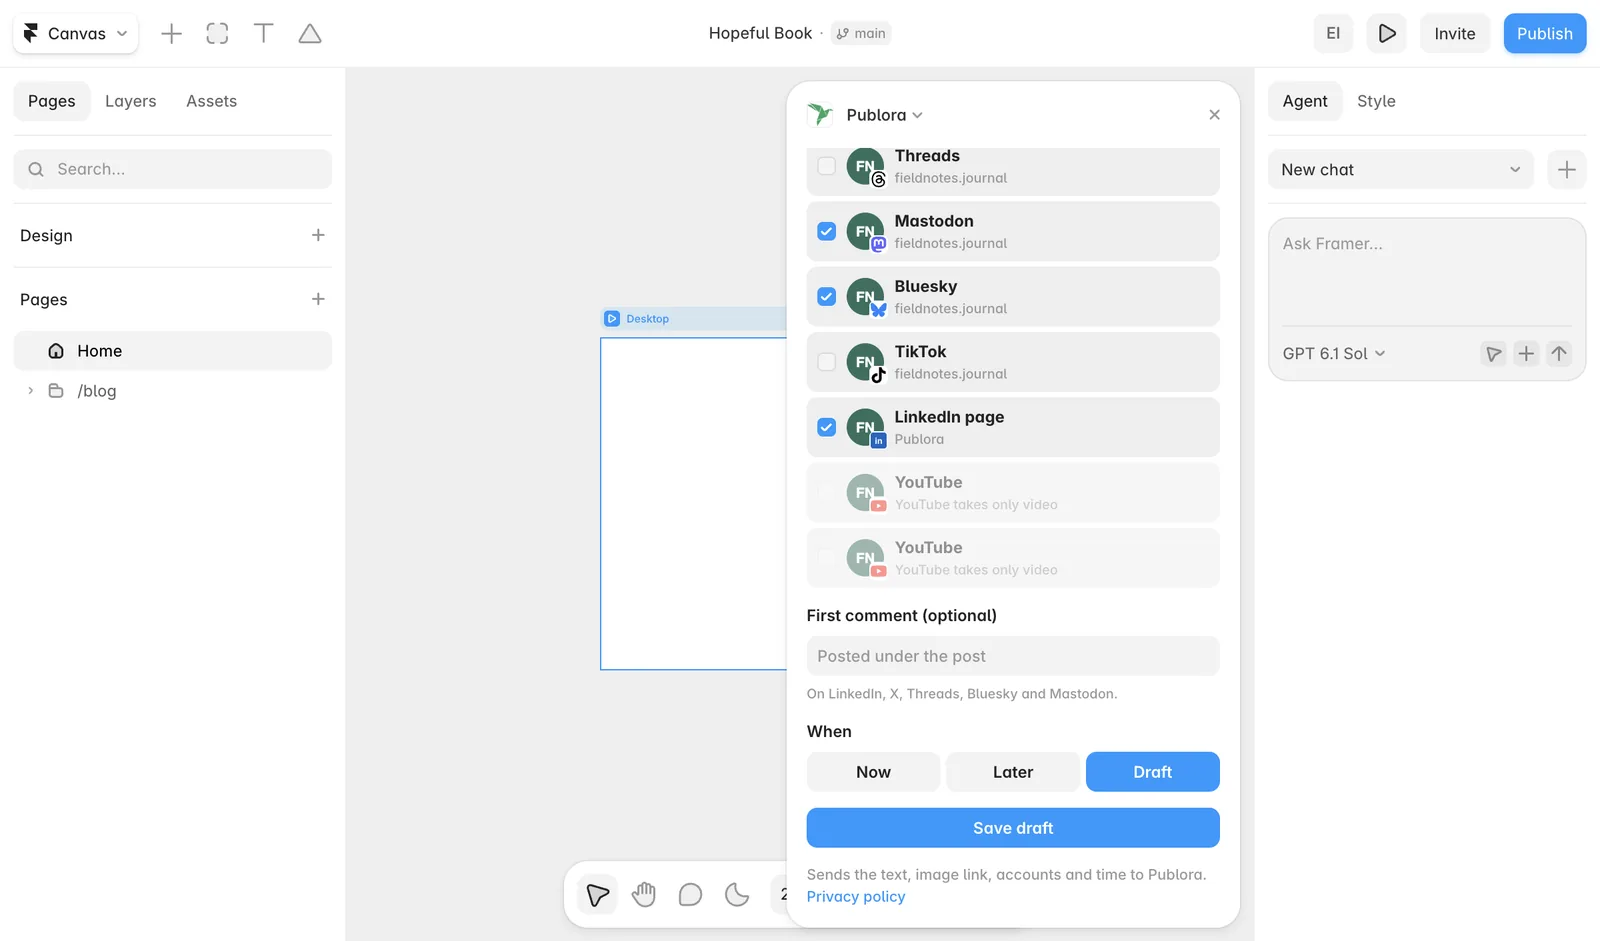
Task: Choose the Now schedule option
Action: coord(873,772)
